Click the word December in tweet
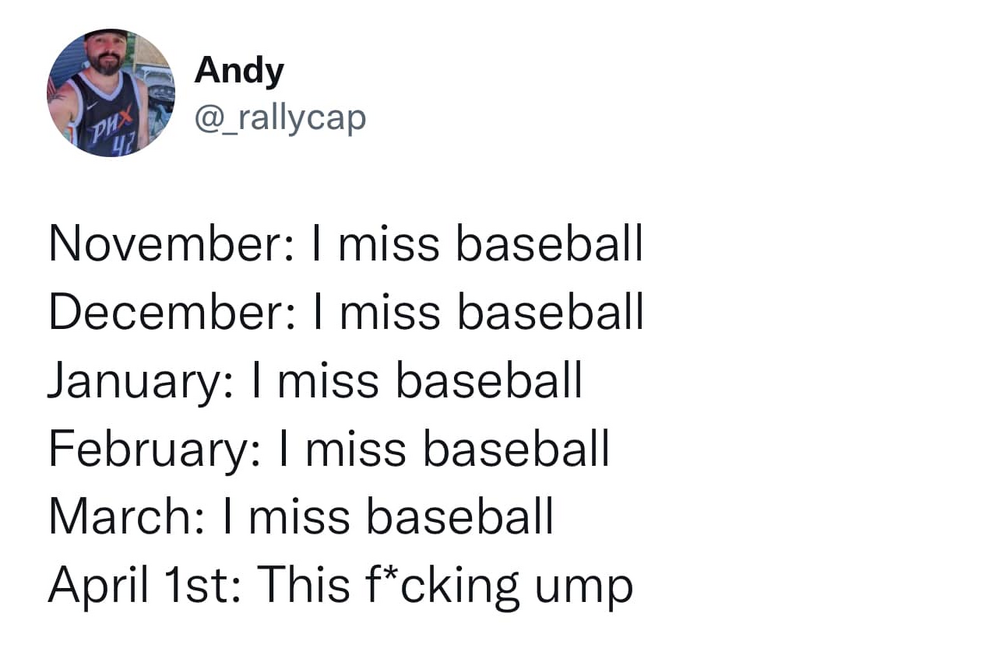This screenshot has height=651, width=1000. (172, 312)
